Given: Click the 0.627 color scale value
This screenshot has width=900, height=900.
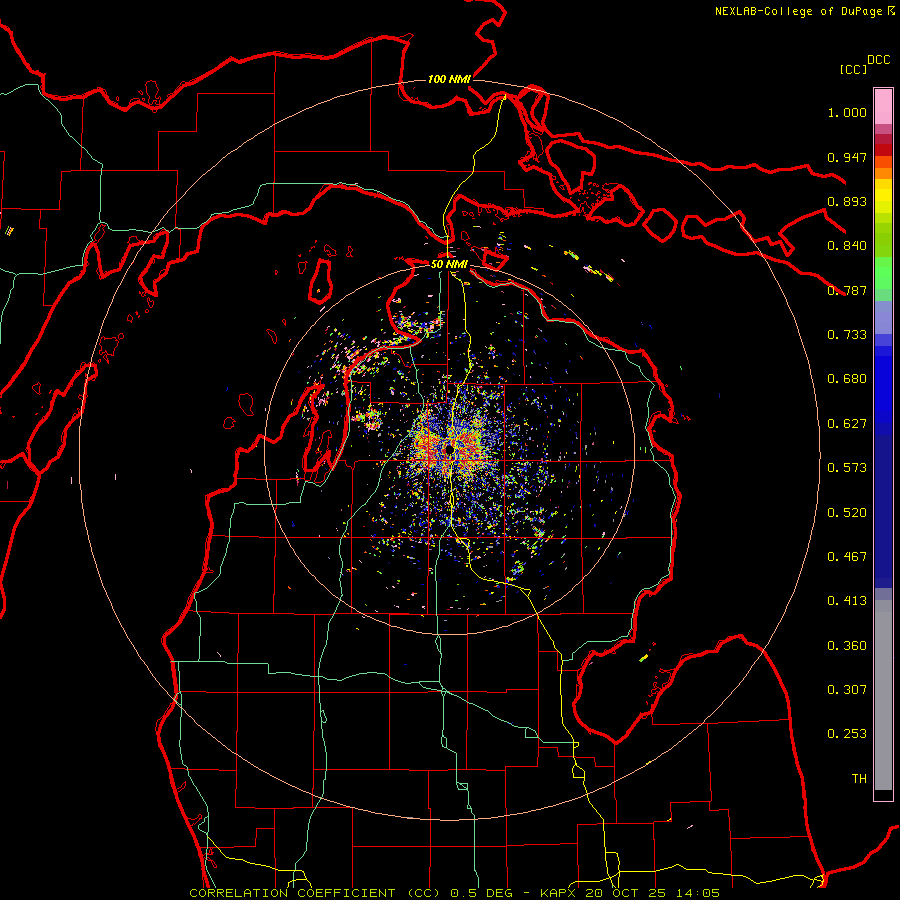Looking at the screenshot, I should pyautogui.click(x=847, y=424).
